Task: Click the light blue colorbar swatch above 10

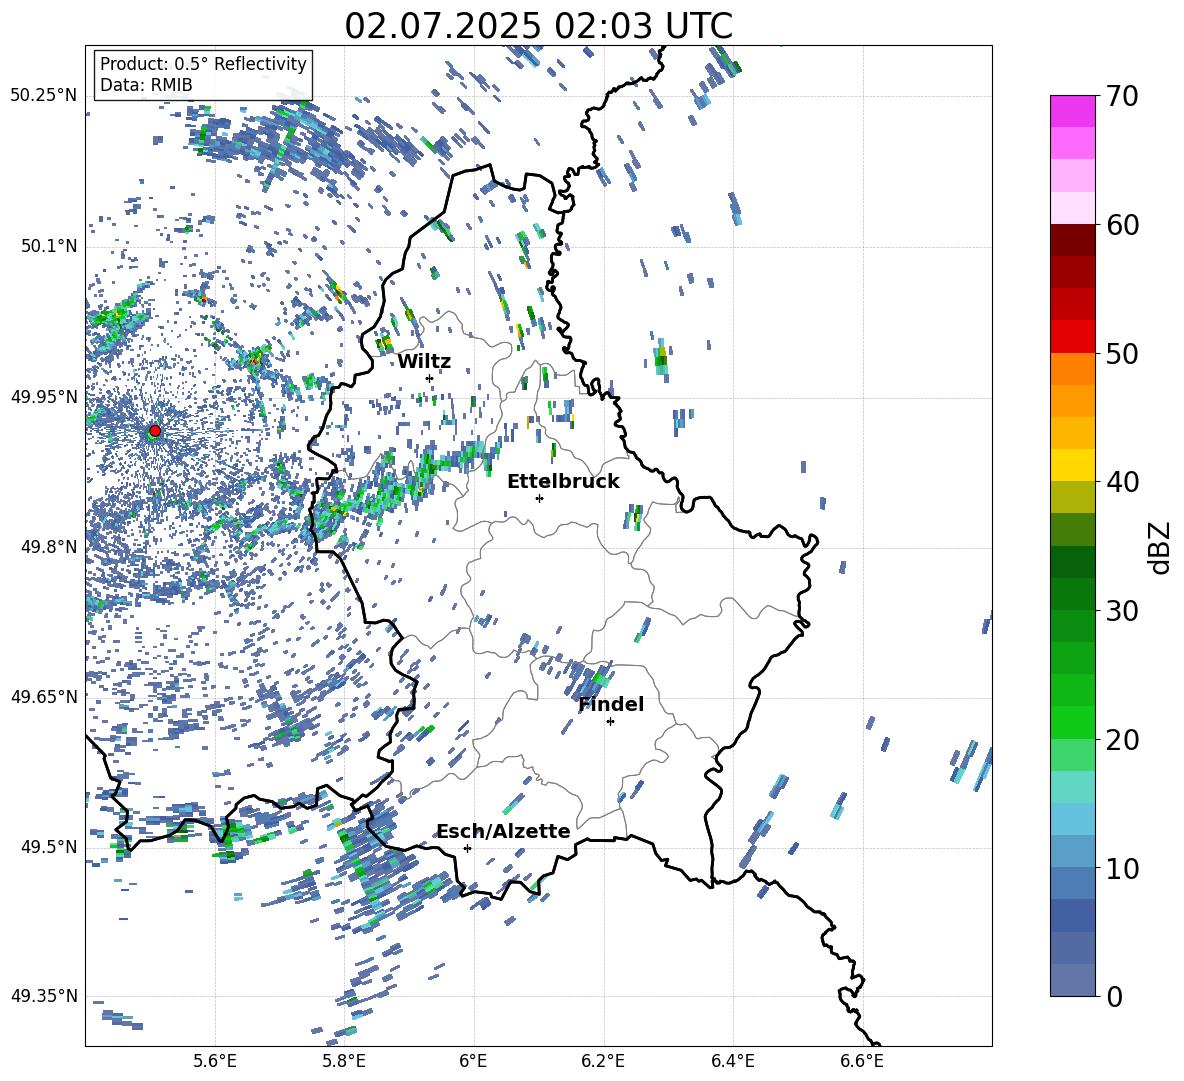Action: (x=1072, y=819)
